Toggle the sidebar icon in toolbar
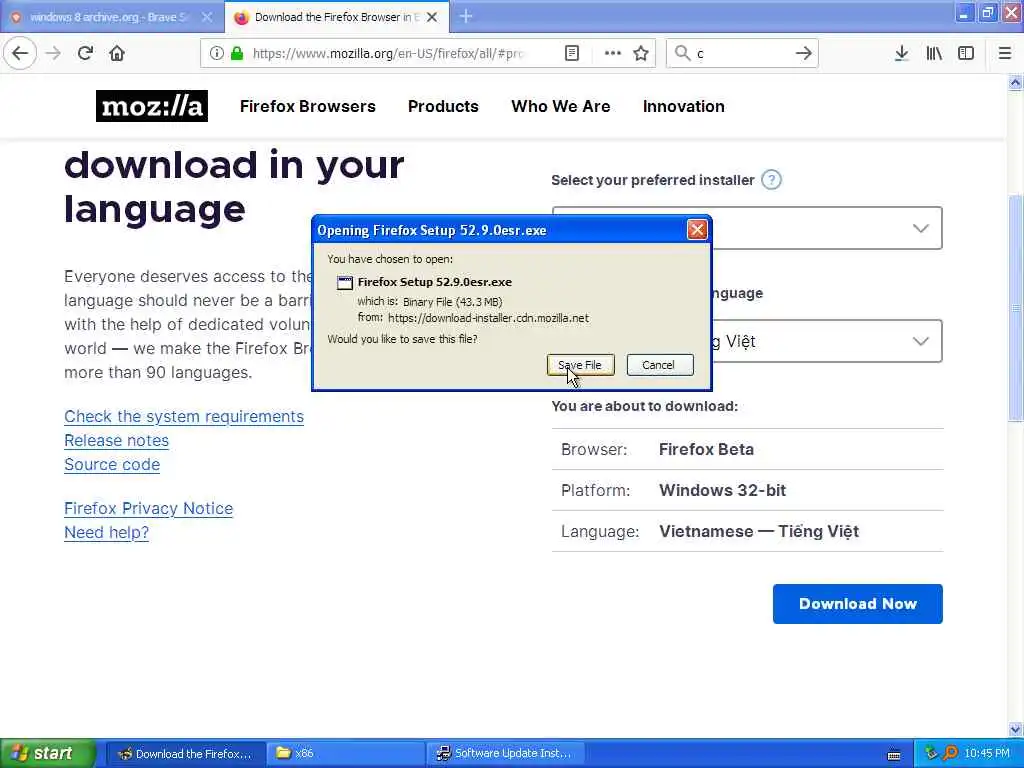This screenshot has height=768, width=1024. click(x=966, y=53)
